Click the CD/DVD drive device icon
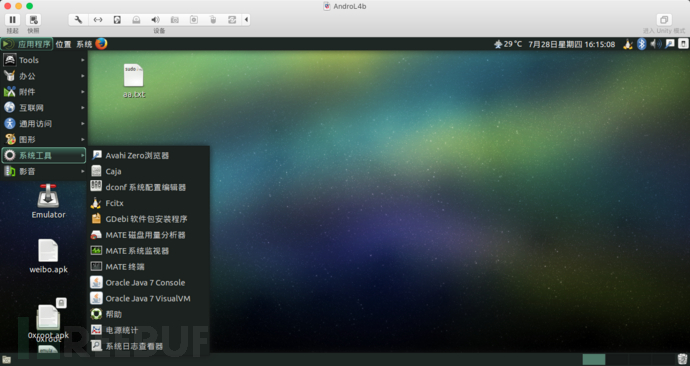 point(136,20)
